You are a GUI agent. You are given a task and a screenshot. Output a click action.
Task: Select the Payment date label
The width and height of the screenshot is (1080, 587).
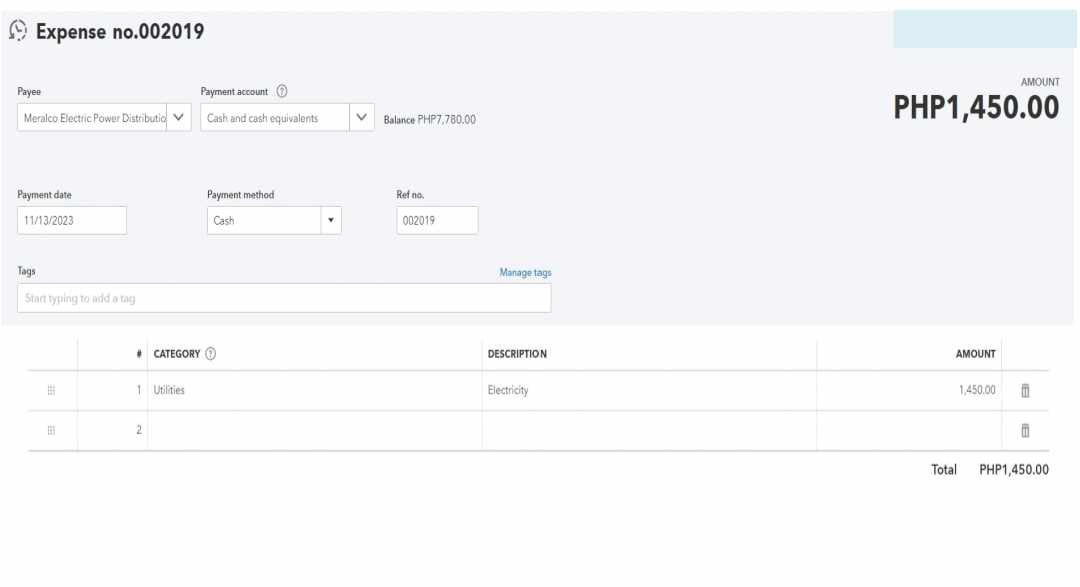point(44,195)
